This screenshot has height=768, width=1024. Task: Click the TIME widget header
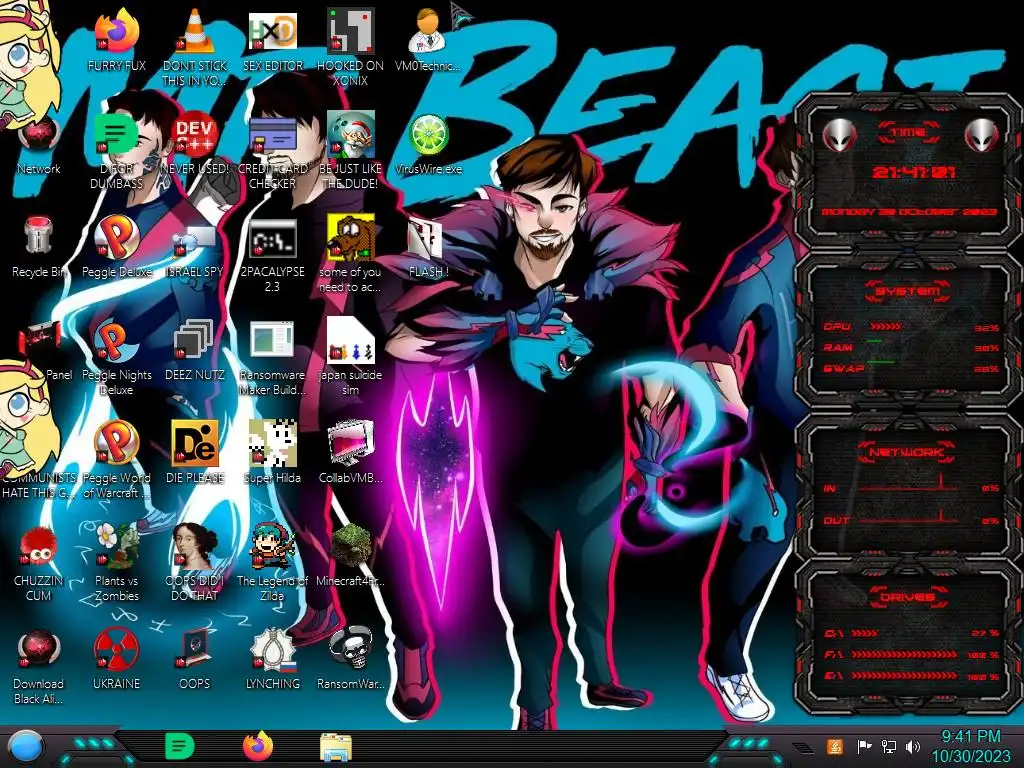click(908, 133)
